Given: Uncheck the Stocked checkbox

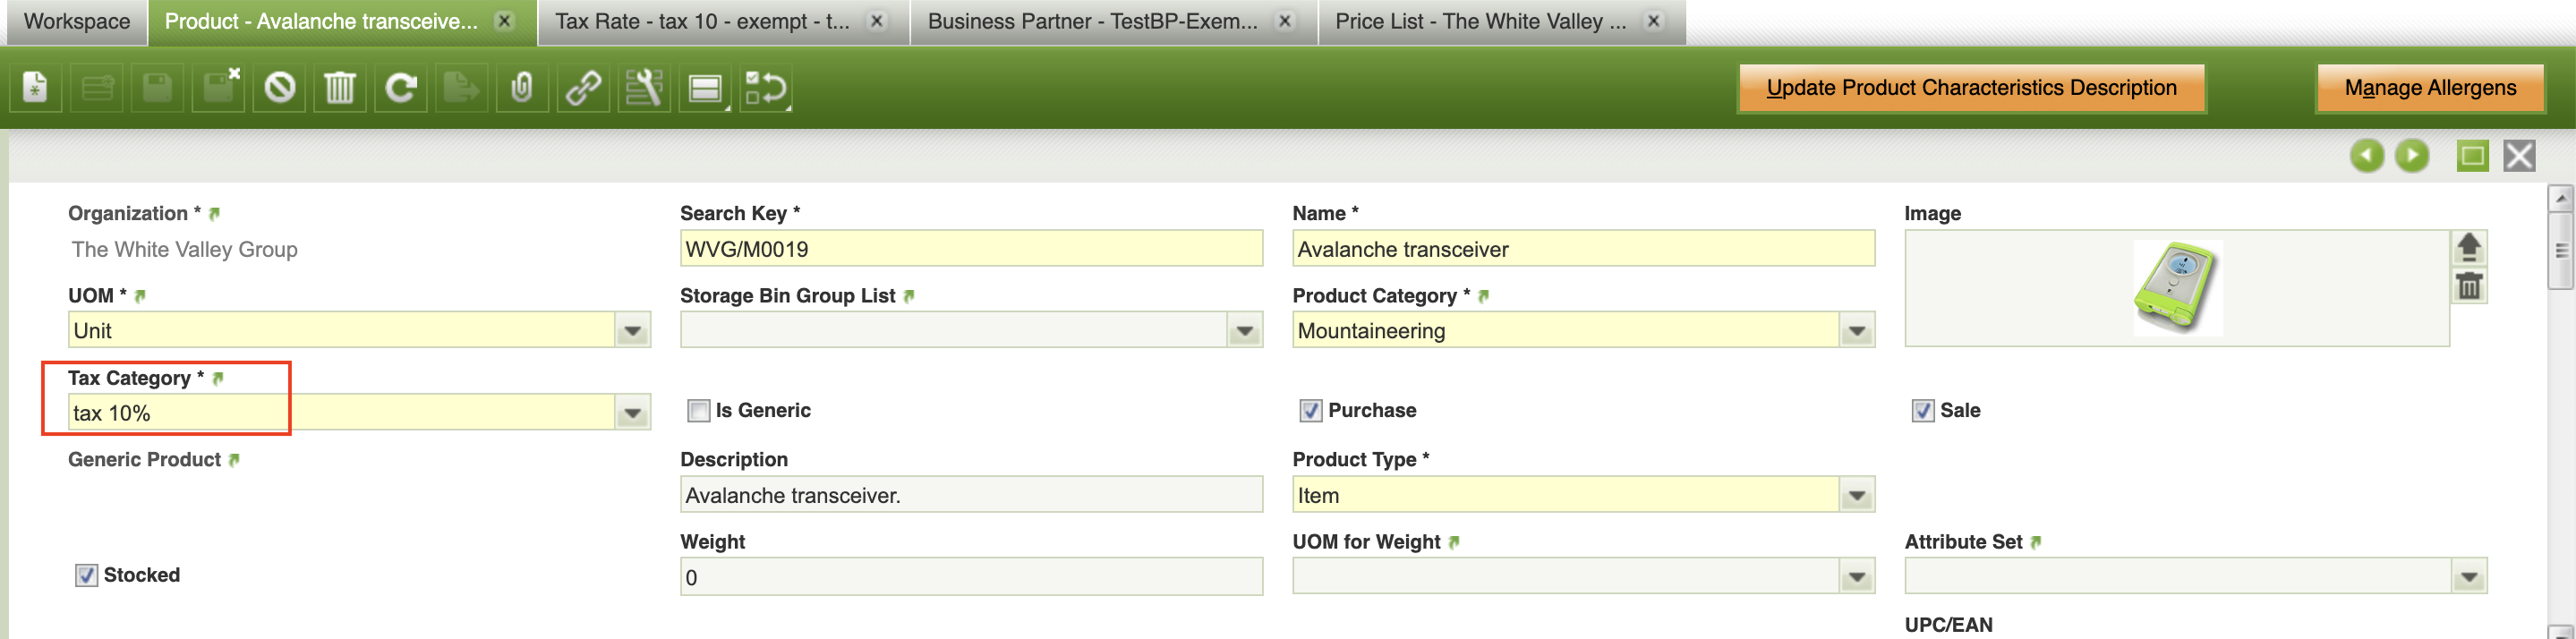Looking at the screenshot, I should point(87,576).
